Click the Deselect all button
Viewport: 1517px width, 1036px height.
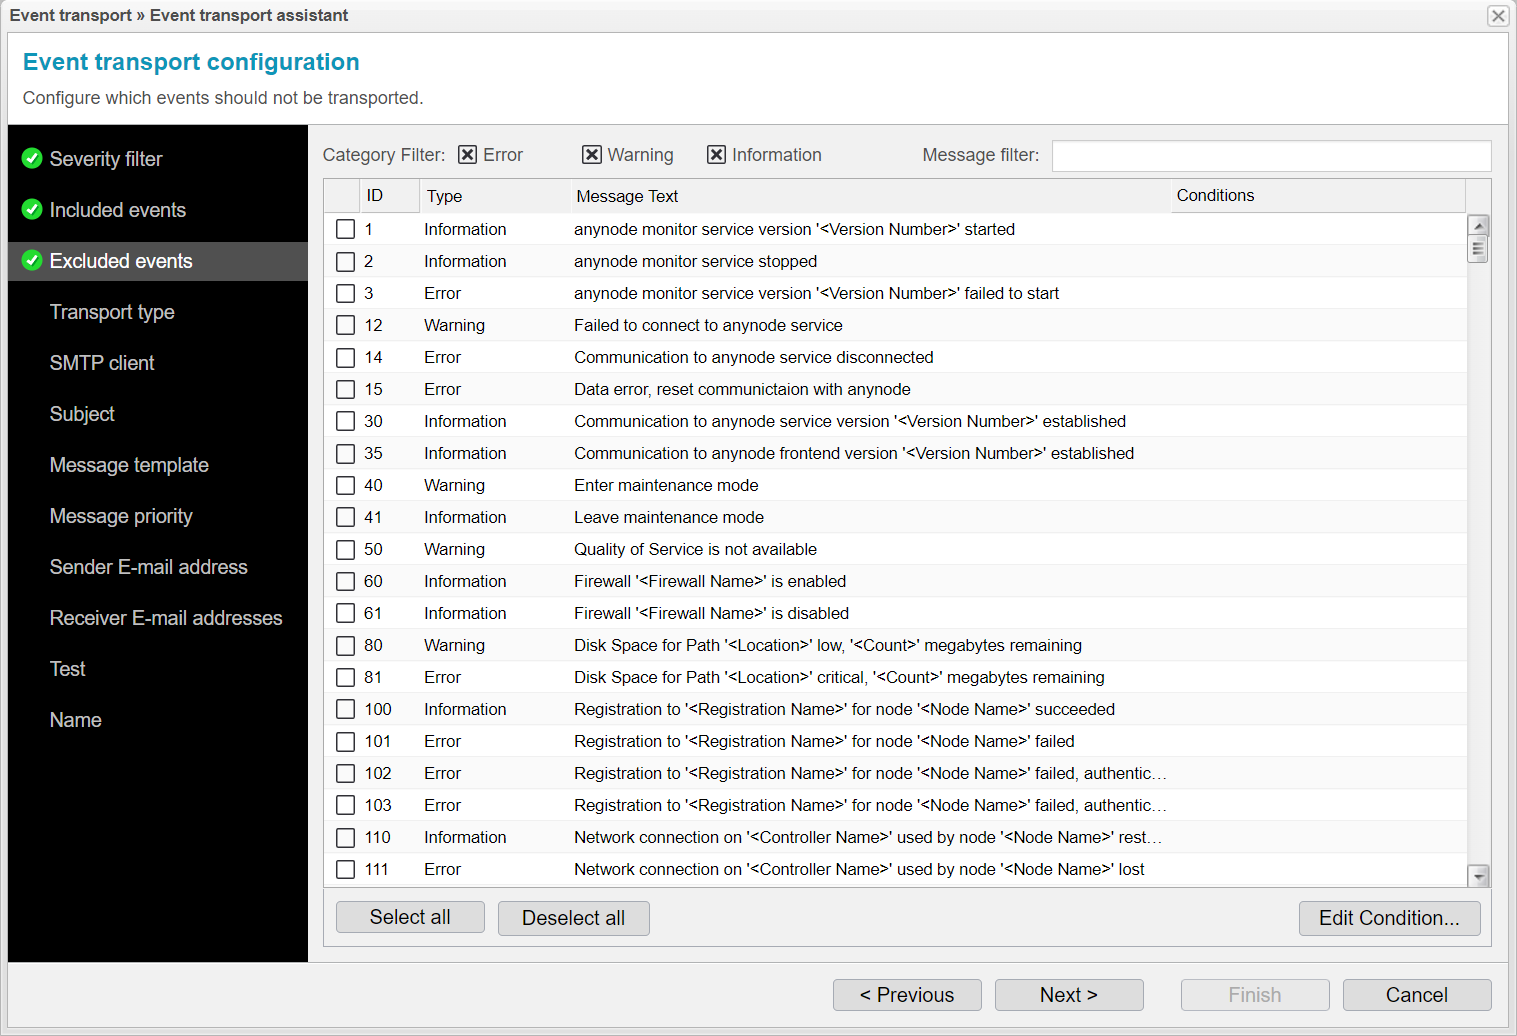point(573,917)
